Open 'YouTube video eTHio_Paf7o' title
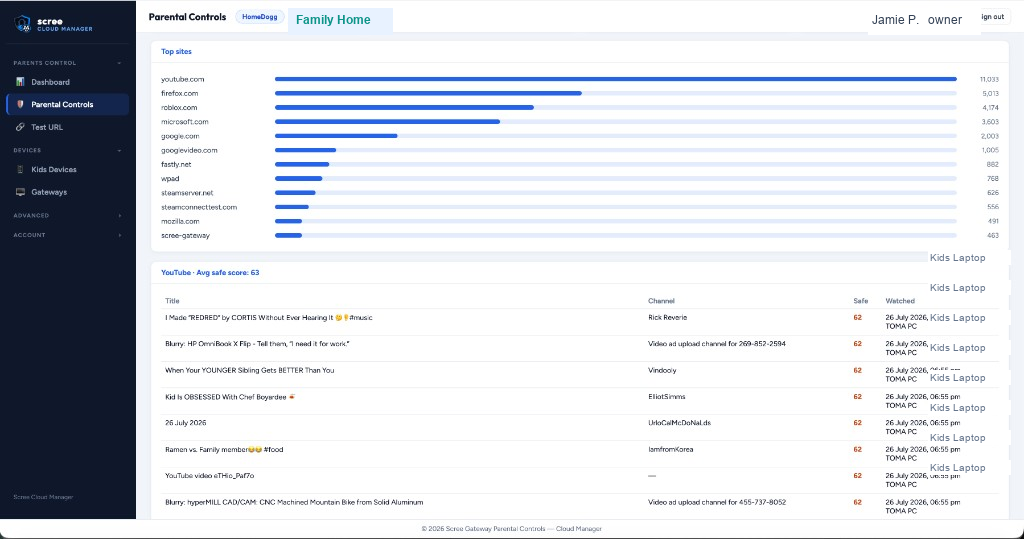This screenshot has width=1024, height=539. pos(210,476)
